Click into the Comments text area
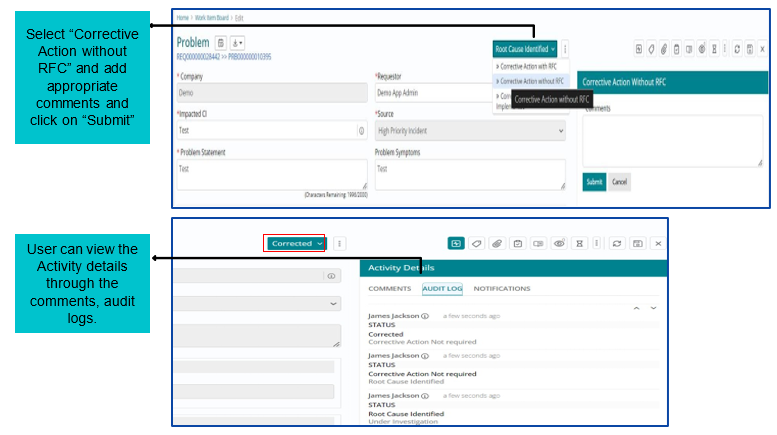777x435 pixels. (672, 141)
